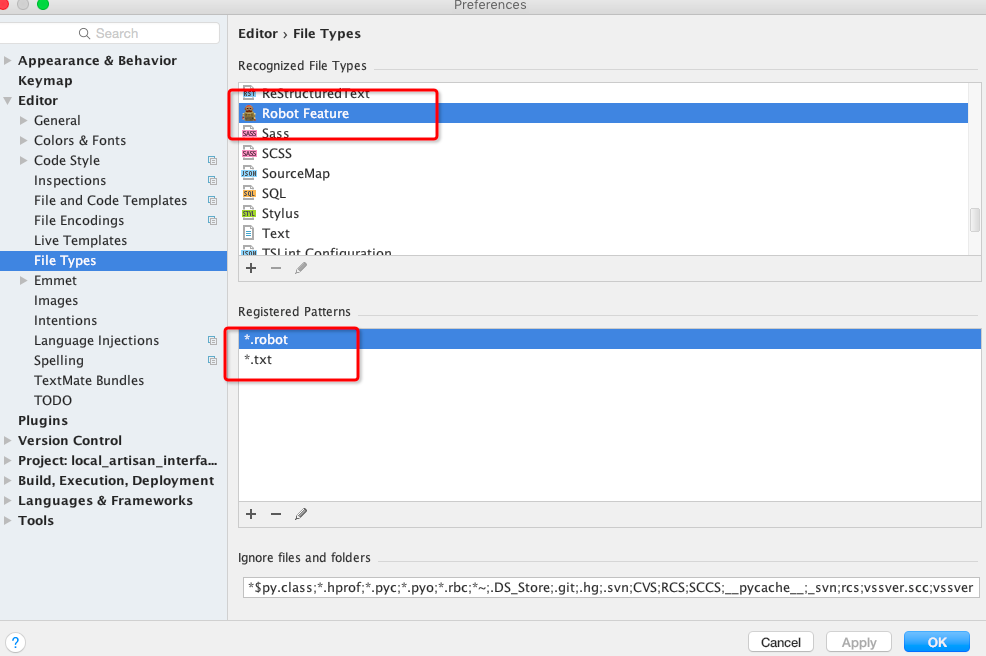The height and width of the screenshot is (656, 986).
Task: Click the edit file type pencil icon
Action: 301,268
